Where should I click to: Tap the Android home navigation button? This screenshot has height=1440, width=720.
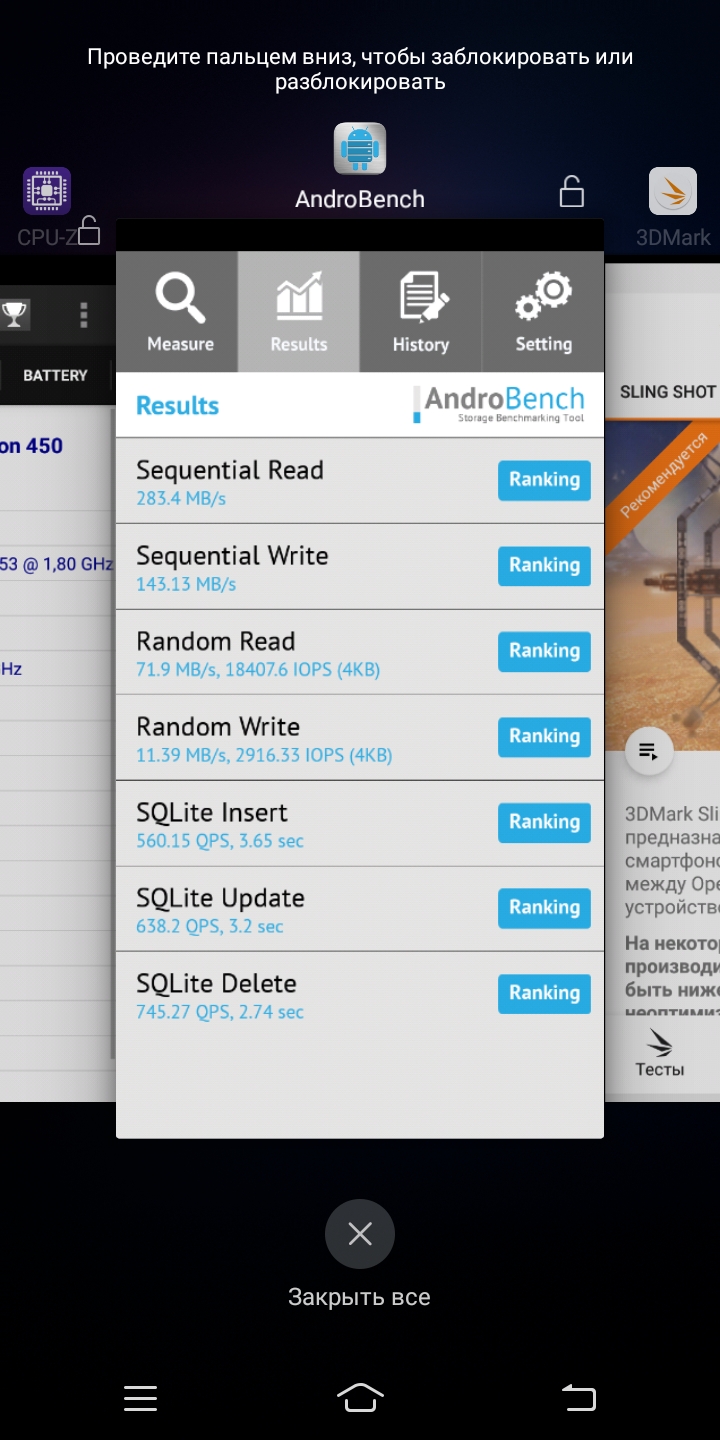coord(360,1397)
